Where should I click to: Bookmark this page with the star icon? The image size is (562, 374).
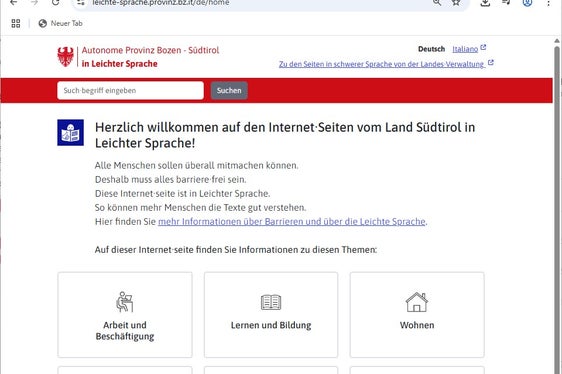(x=456, y=3)
